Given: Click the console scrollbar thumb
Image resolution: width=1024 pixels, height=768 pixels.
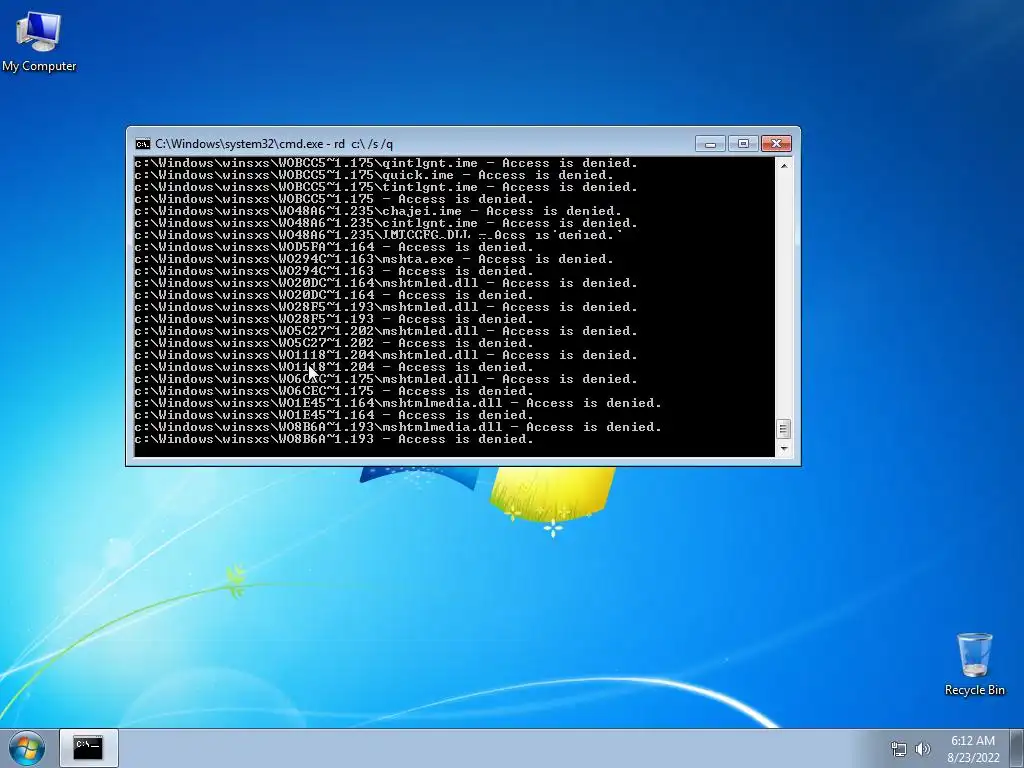Looking at the screenshot, I should (x=784, y=429).
